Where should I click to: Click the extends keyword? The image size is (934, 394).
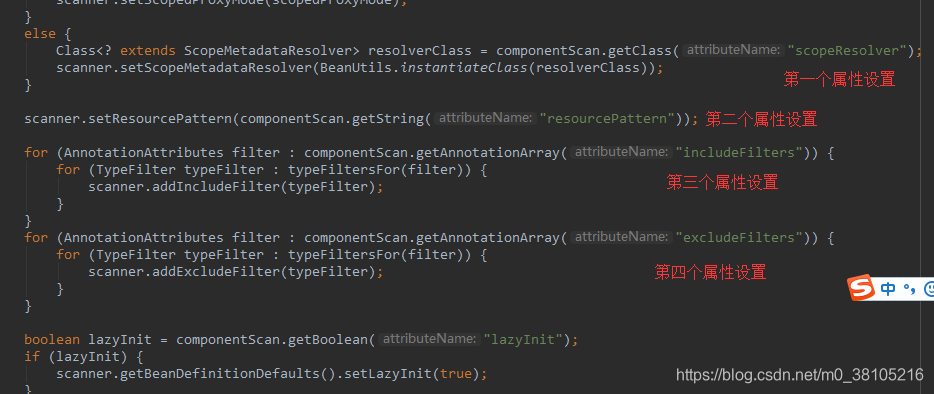(148, 51)
